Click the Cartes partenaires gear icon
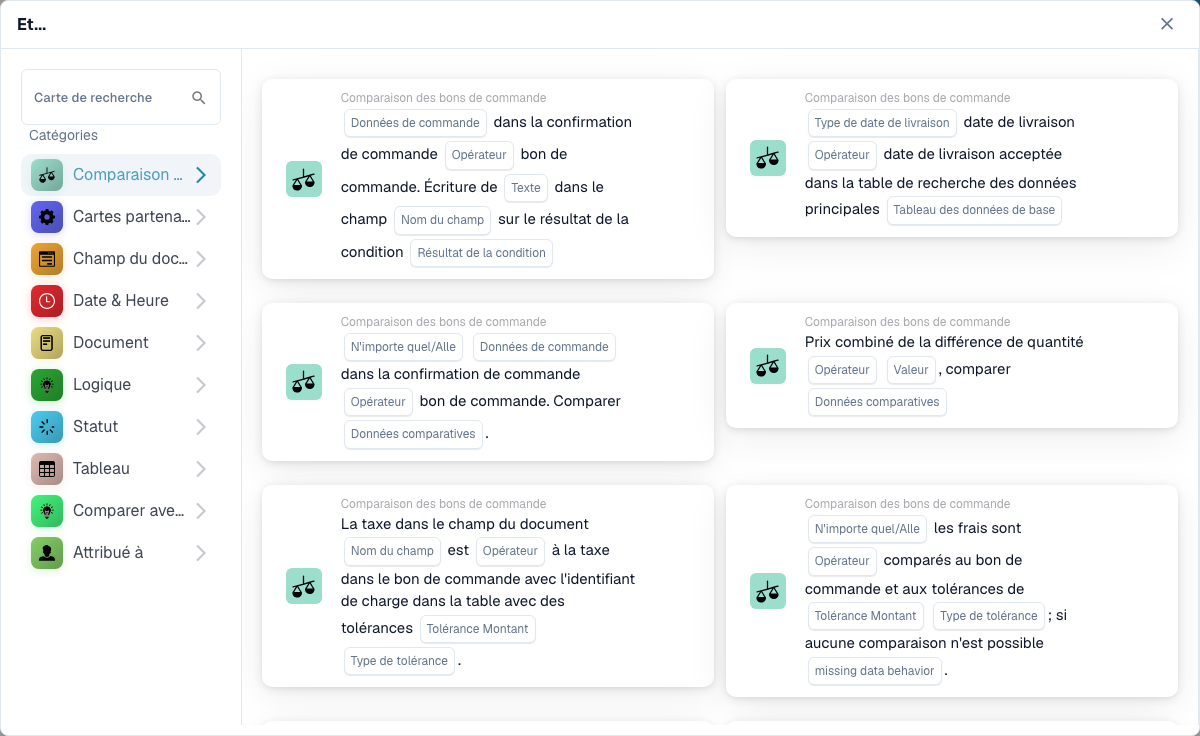Image resolution: width=1200 pixels, height=736 pixels. (x=47, y=217)
